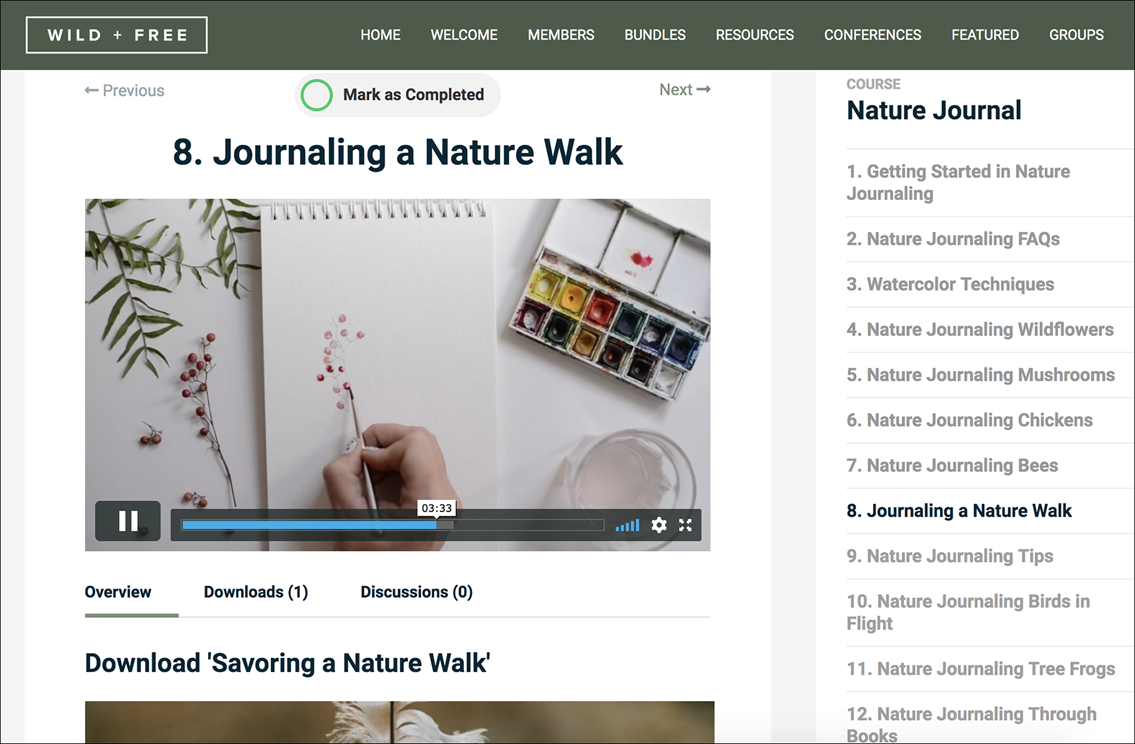This screenshot has height=744, width=1135.
Task: Open lesson 3 Watercolor Techniques
Action: tap(950, 284)
